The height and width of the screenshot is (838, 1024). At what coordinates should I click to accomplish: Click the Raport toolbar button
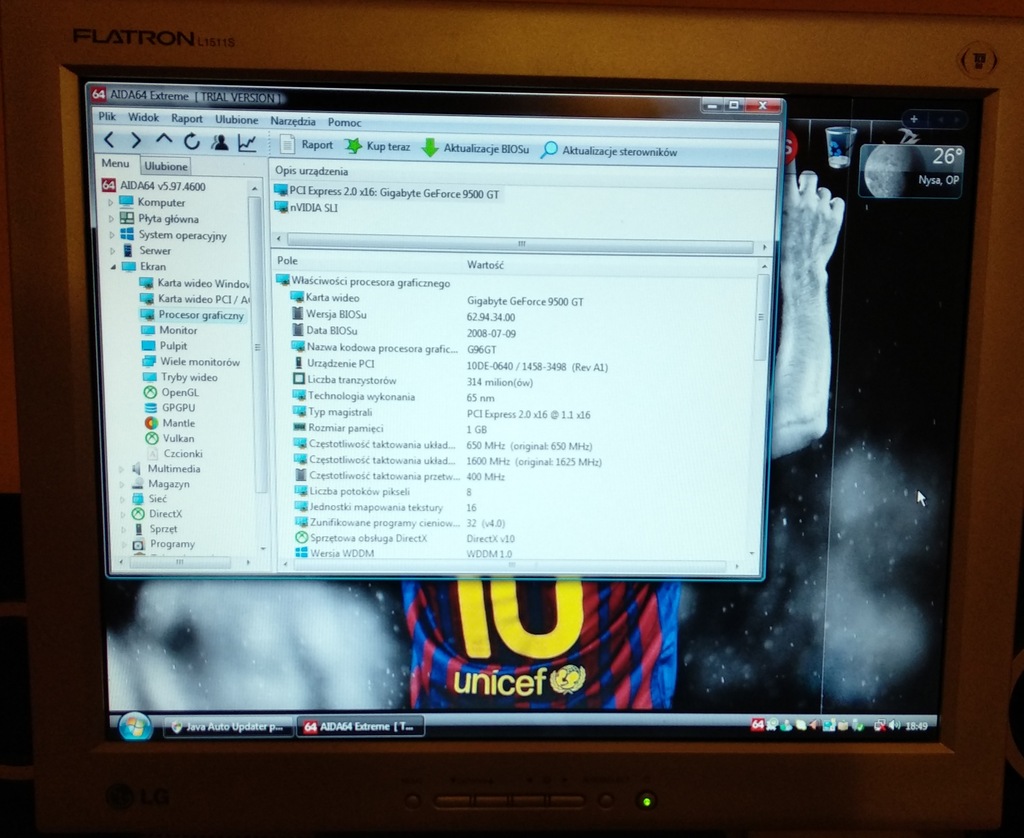coord(306,144)
